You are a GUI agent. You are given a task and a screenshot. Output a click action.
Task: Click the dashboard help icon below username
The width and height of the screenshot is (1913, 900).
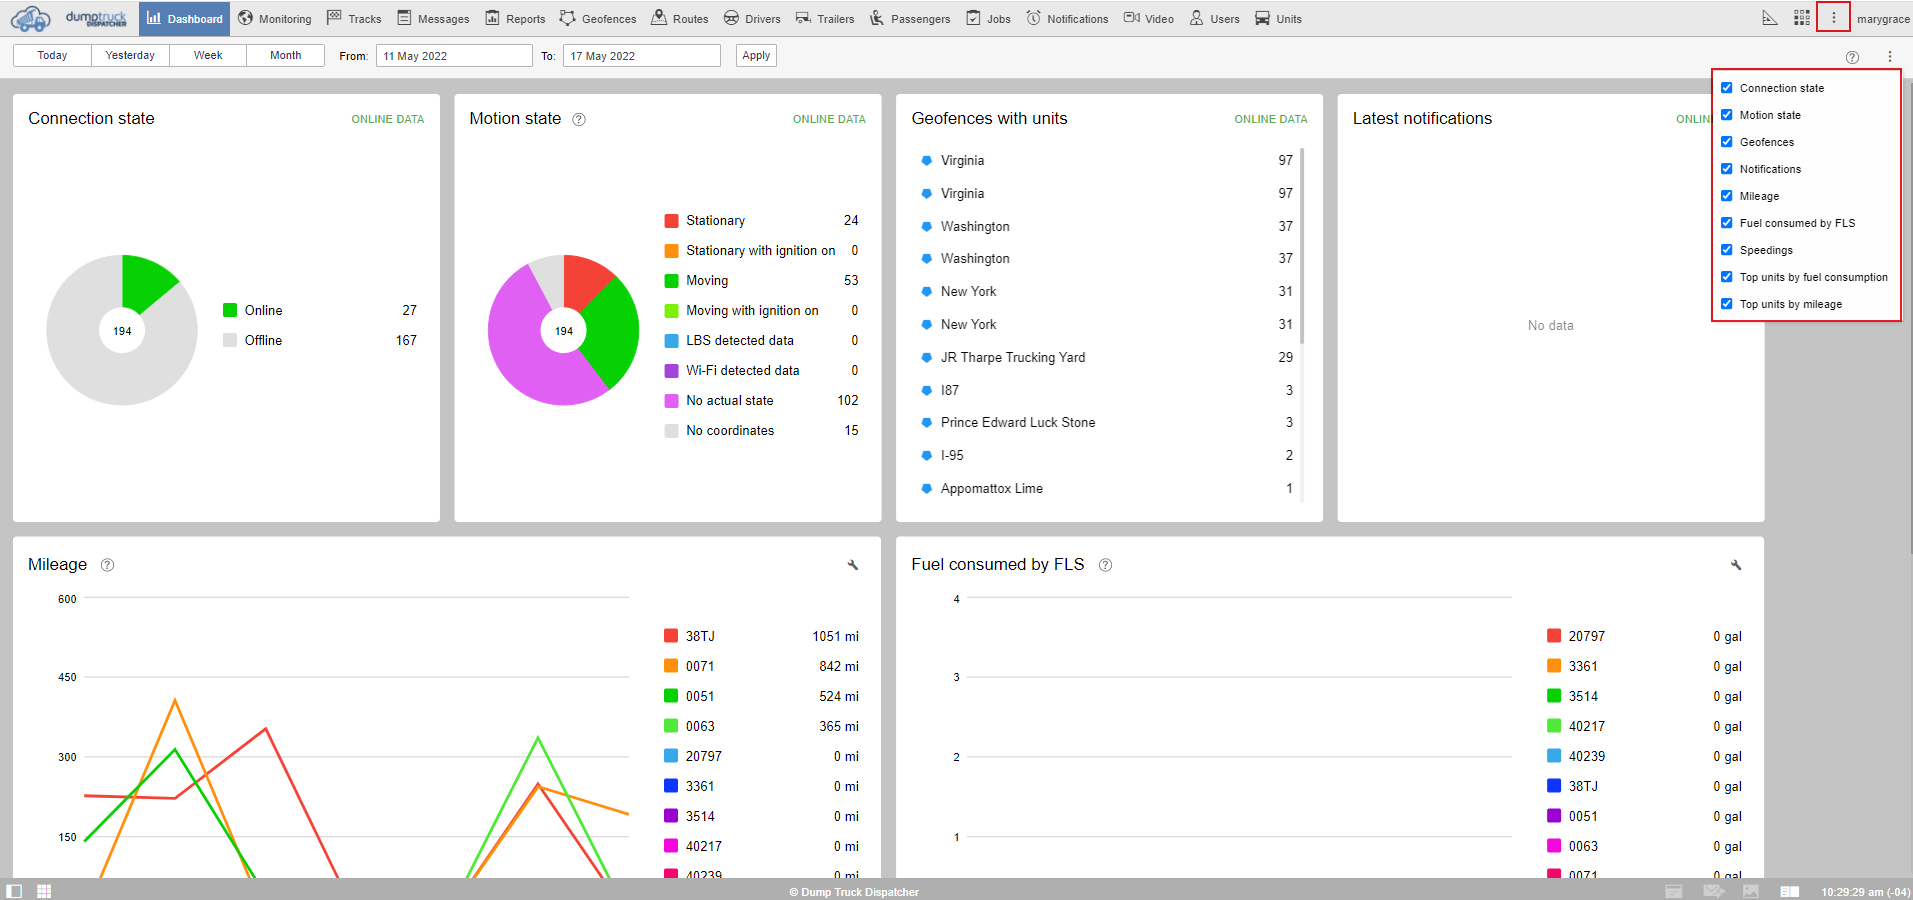coord(1852,57)
